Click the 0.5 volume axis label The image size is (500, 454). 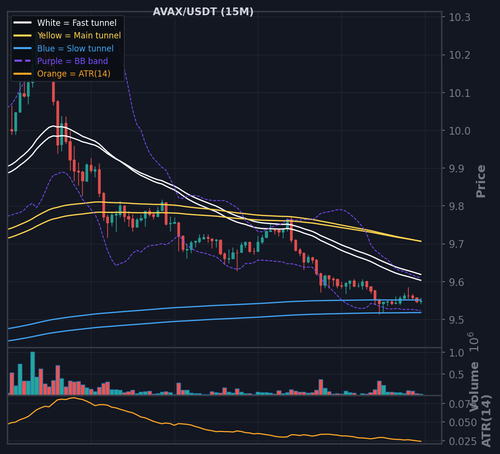point(456,375)
